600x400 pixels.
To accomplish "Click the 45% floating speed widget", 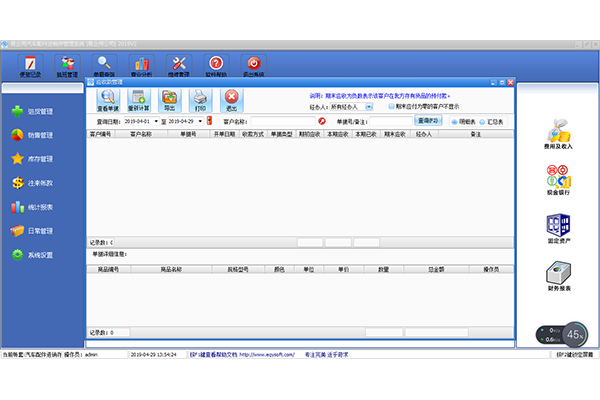I will point(562,334).
